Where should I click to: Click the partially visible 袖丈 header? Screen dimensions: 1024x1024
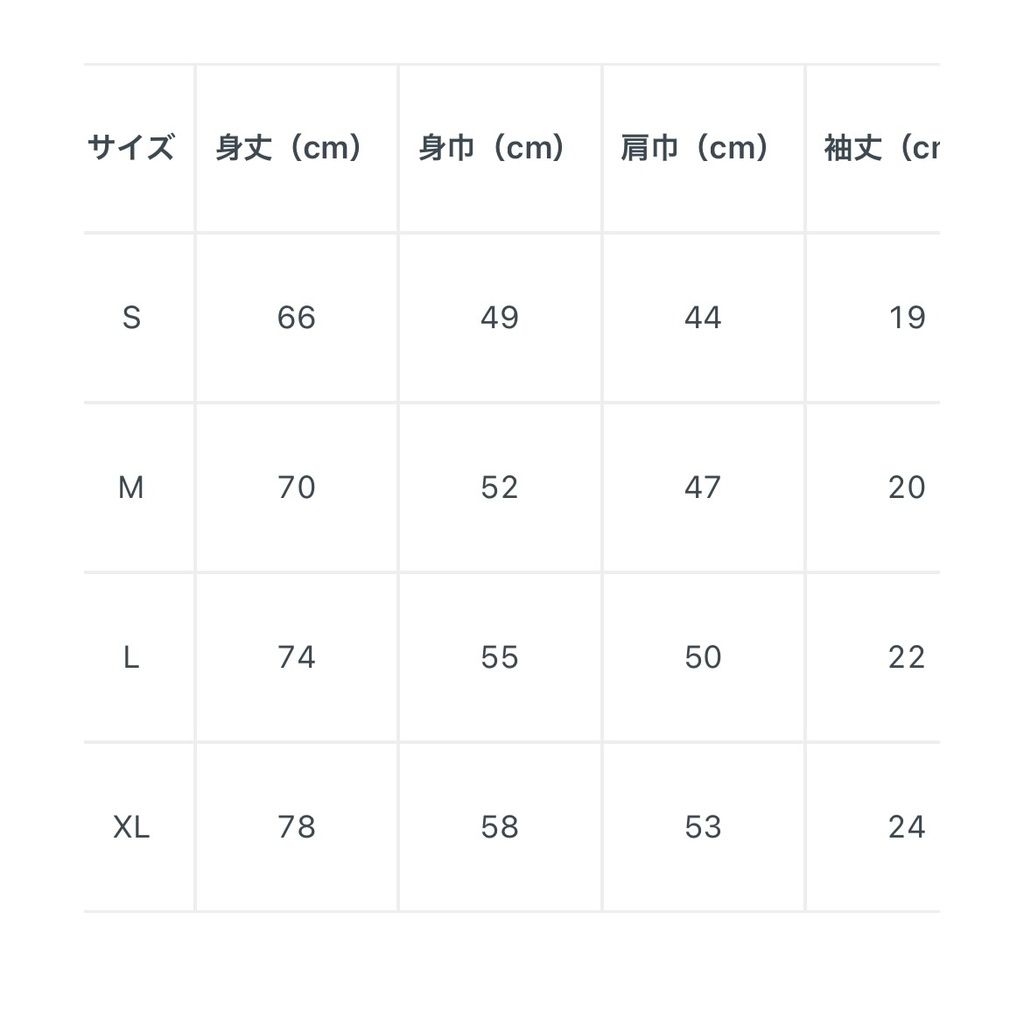click(x=881, y=148)
